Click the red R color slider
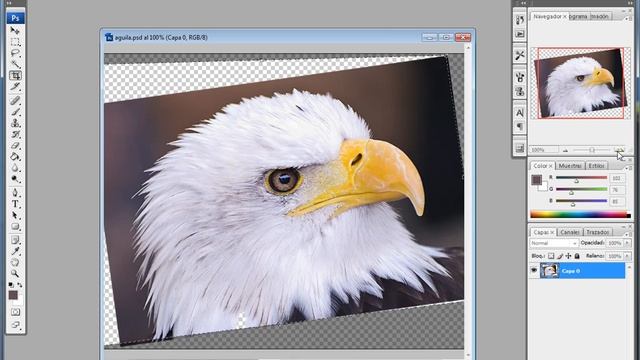The height and width of the screenshot is (360, 640). (582, 178)
